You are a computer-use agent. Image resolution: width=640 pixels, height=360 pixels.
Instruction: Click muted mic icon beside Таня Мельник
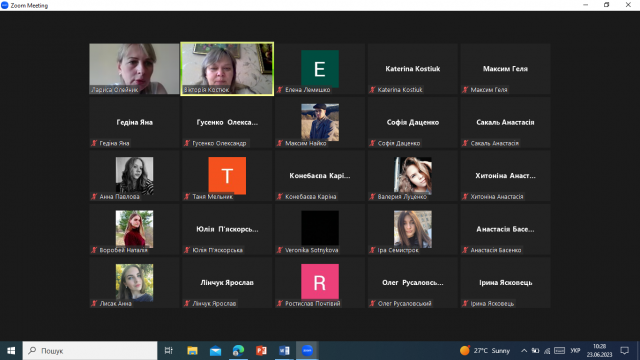(187, 197)
